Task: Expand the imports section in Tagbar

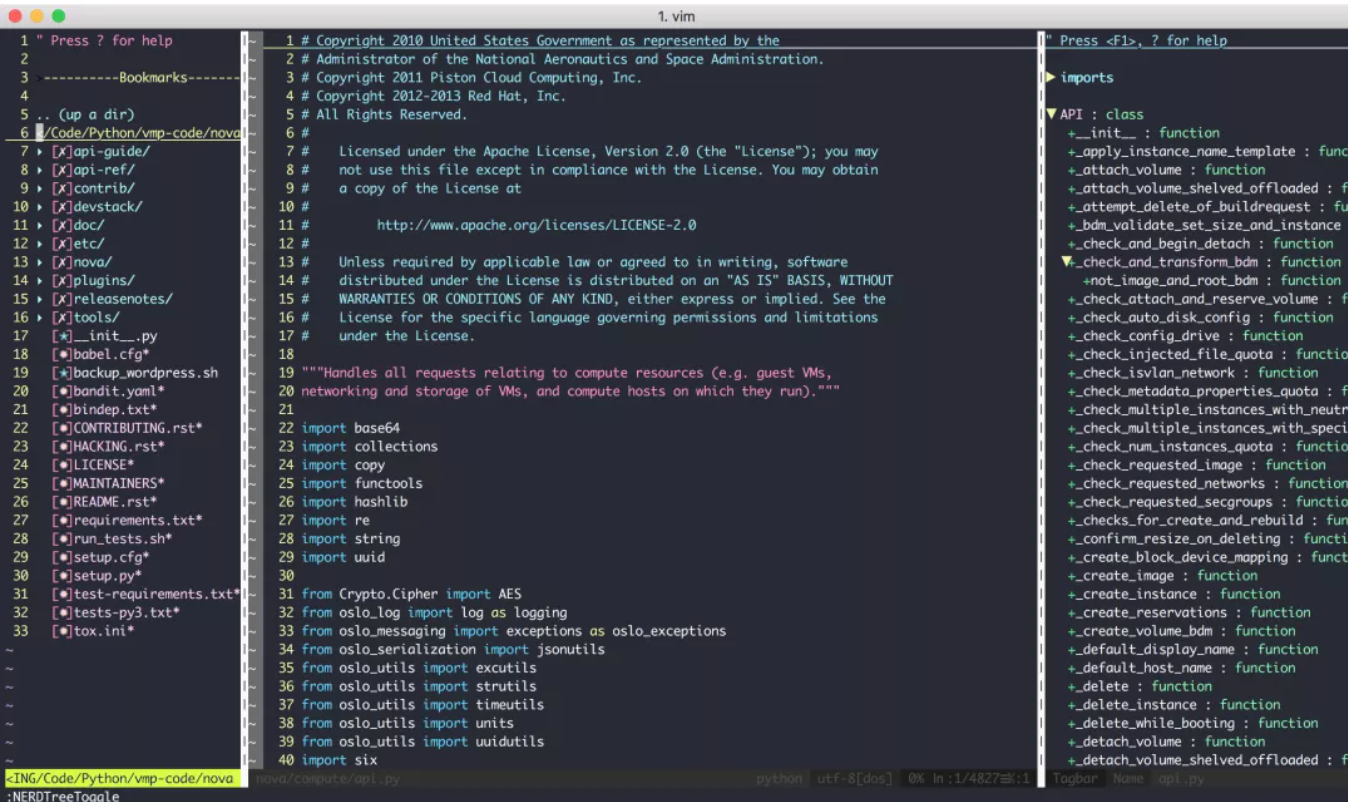Action: coord(1050,77)
